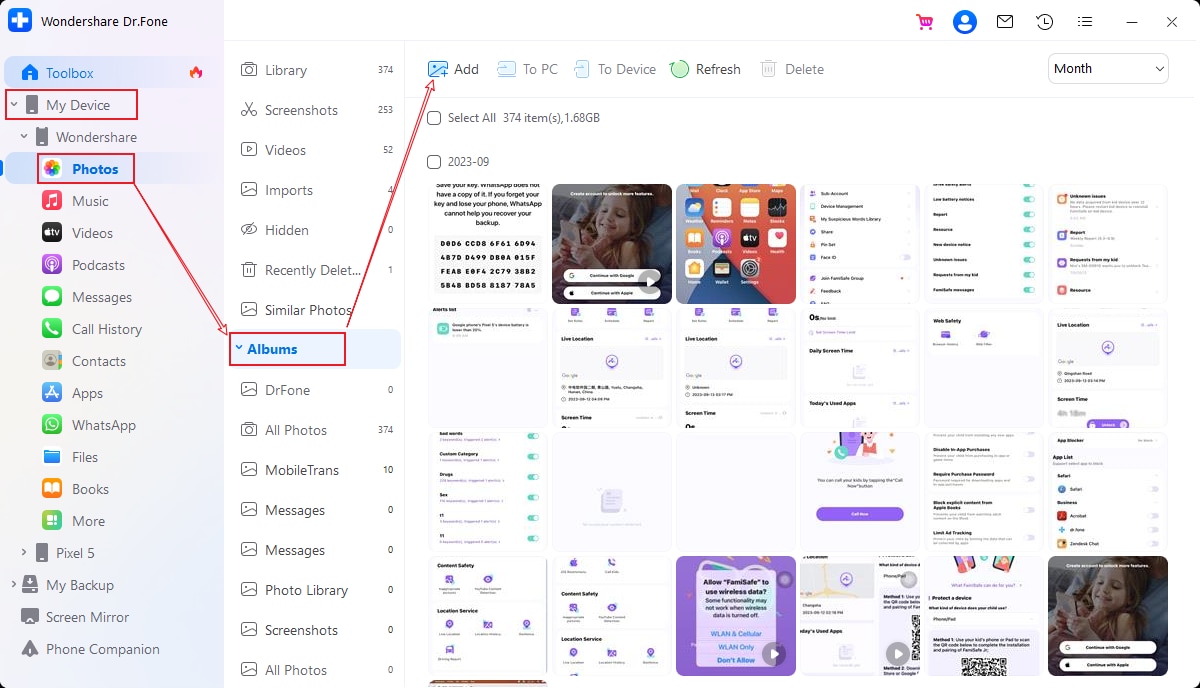Select the WhatsApp backup key thumbnail
Screen dimensions: 1200x688
488,244
